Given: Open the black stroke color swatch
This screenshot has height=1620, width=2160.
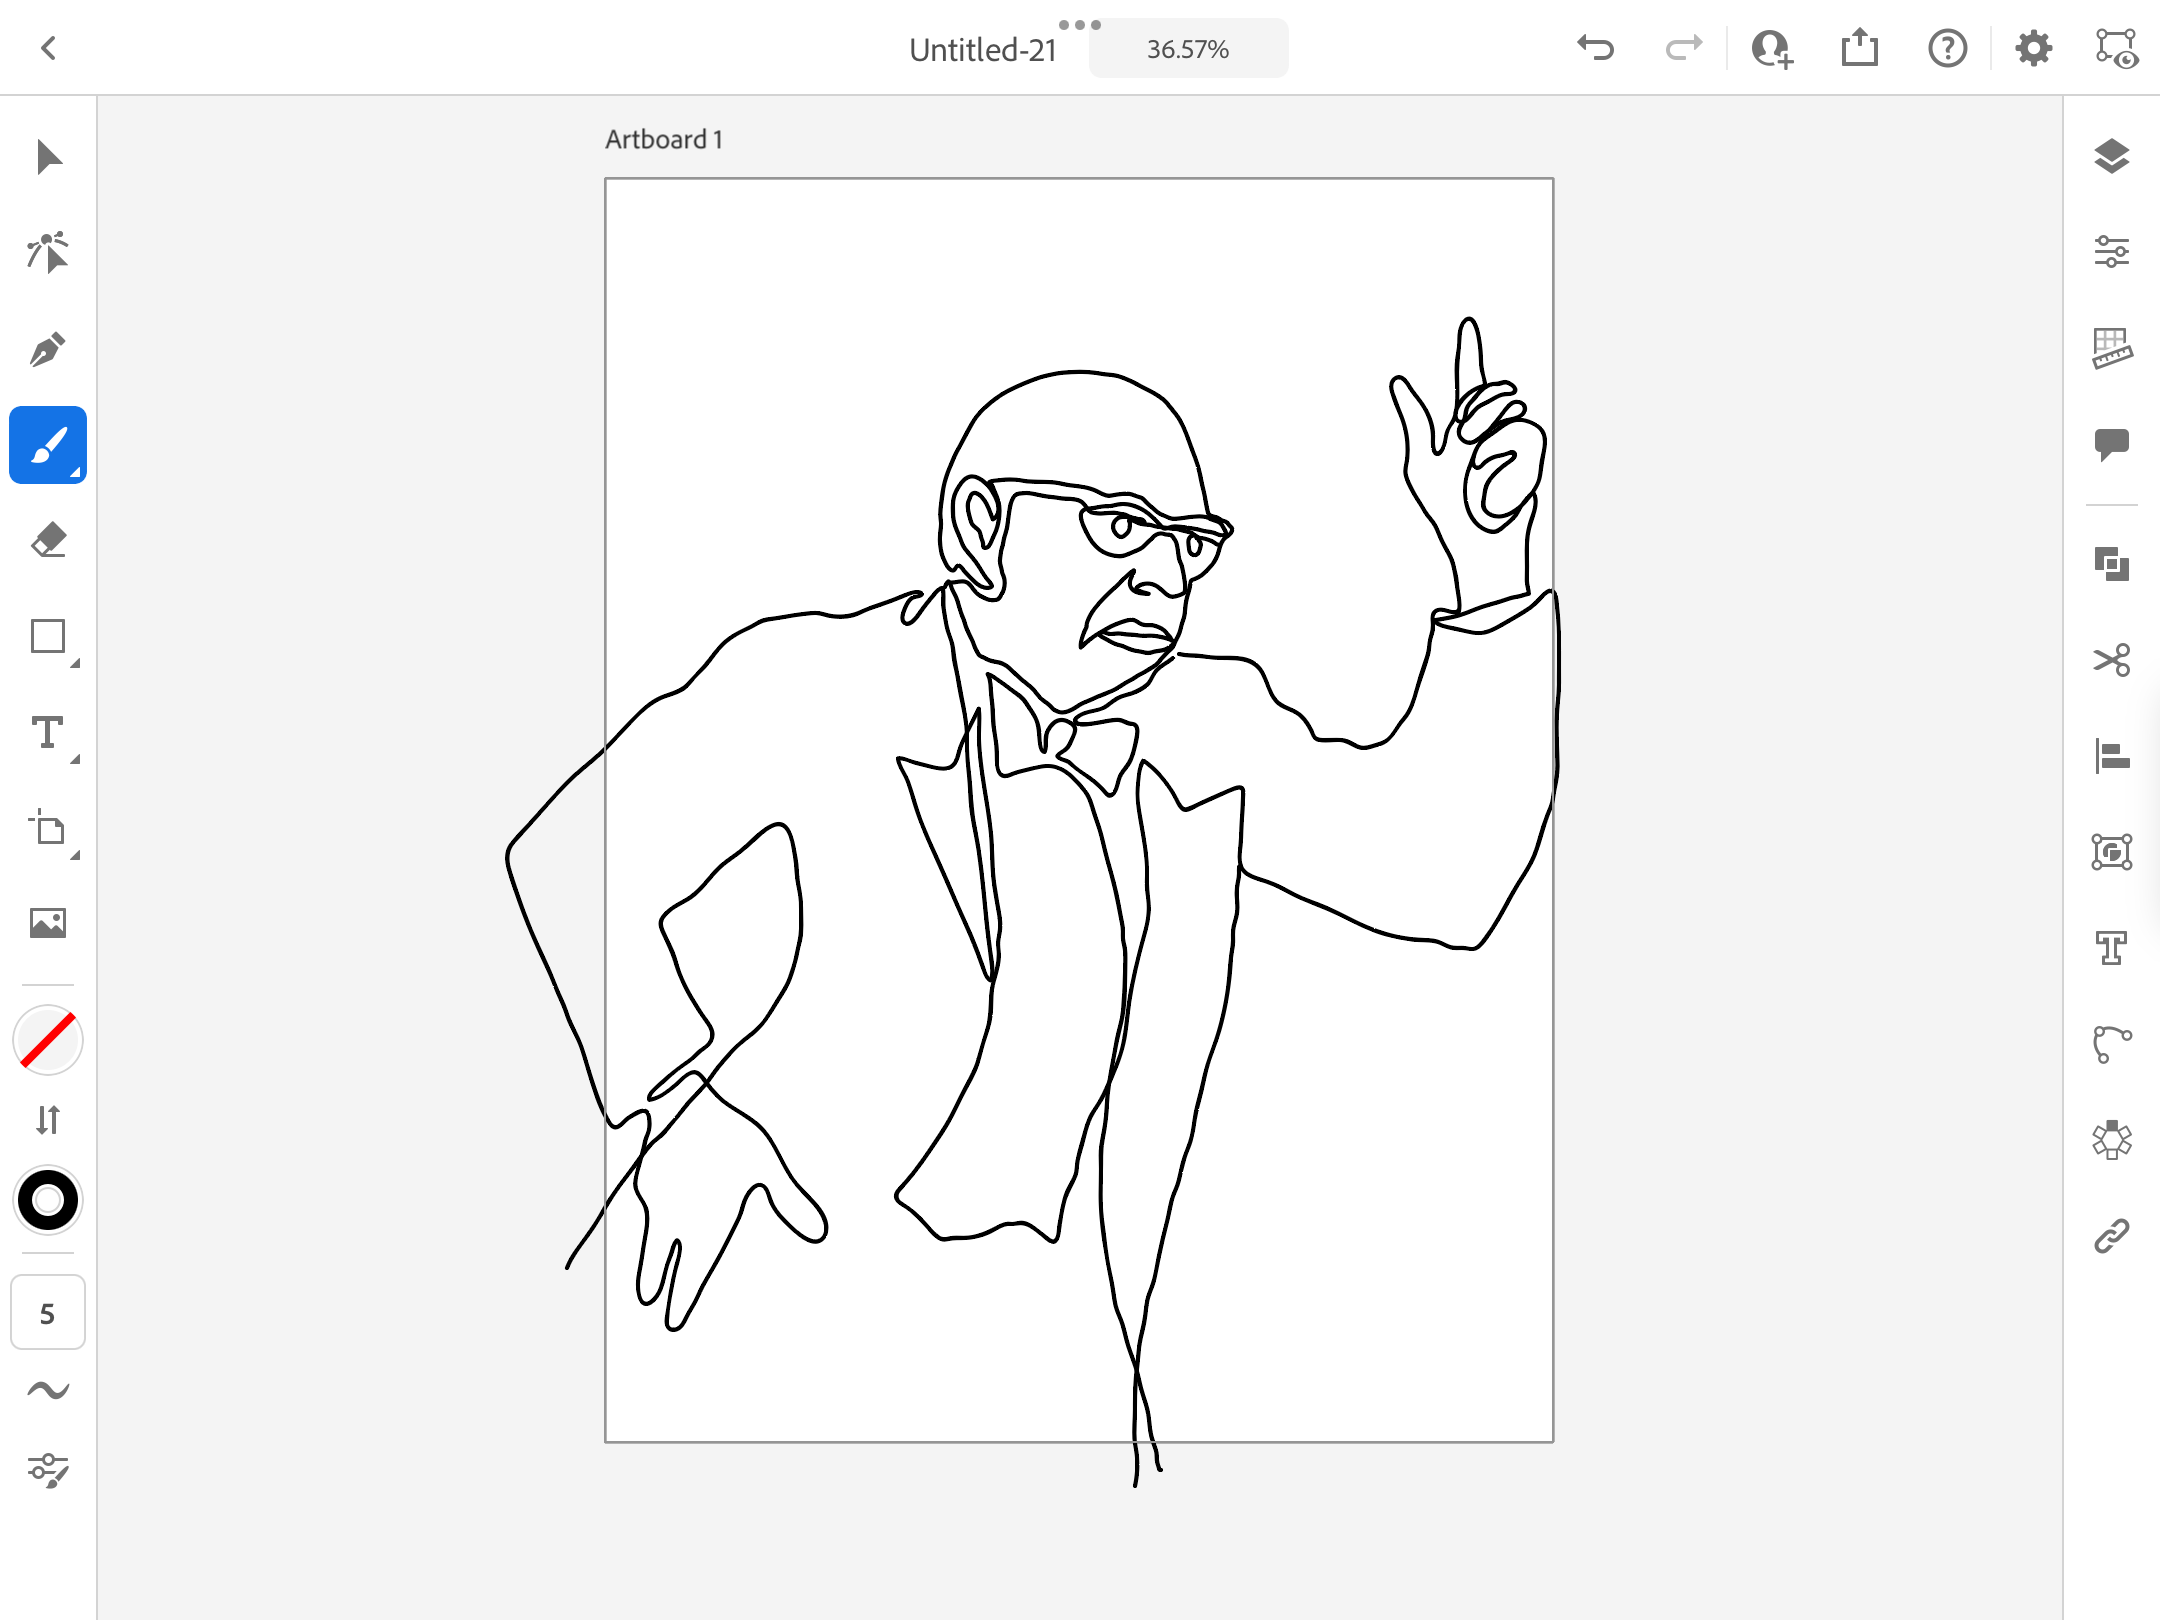Looking at the screenshot, I should (48, 1200).
